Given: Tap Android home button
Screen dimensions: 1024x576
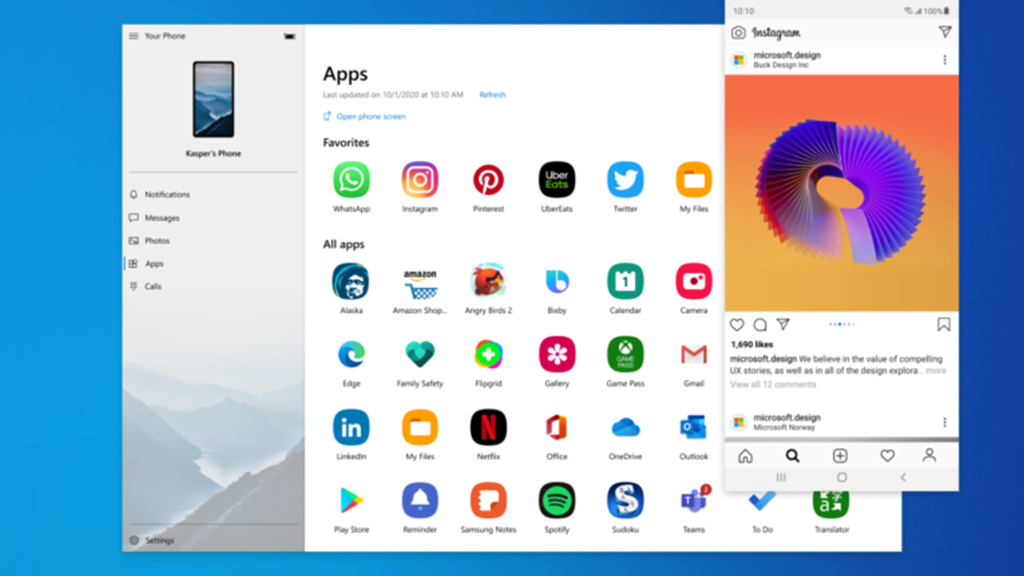Looking at the screenshot, I should pos(842,477).
